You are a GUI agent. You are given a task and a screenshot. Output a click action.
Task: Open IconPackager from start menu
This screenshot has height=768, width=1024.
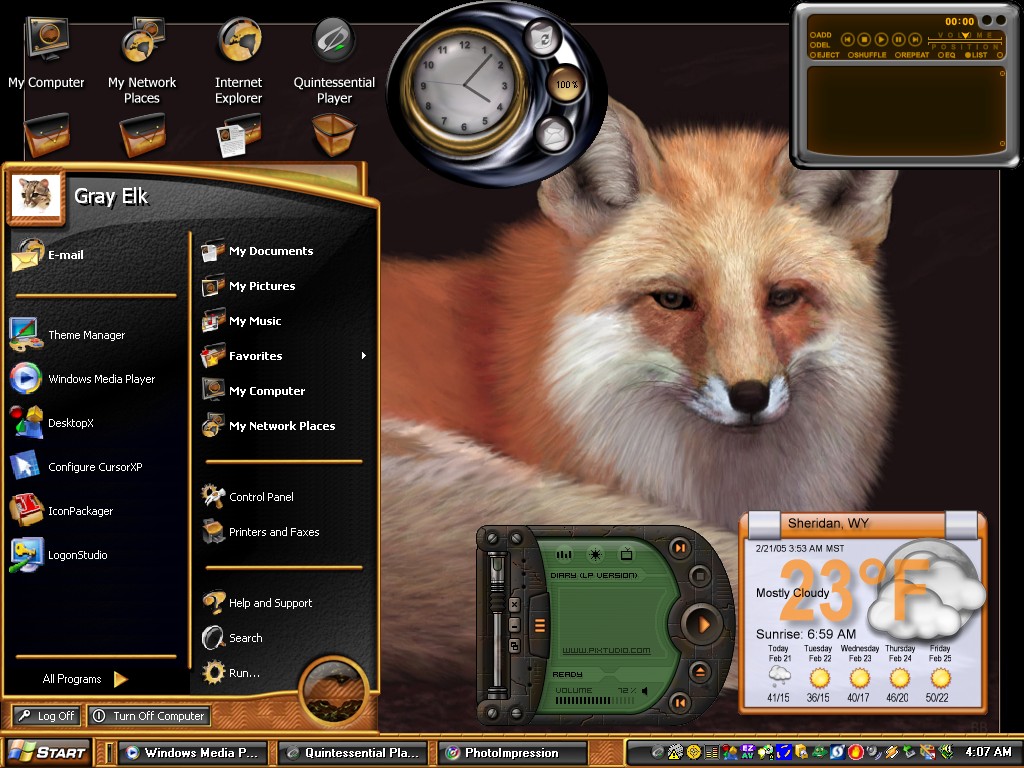tap(61, 511)
